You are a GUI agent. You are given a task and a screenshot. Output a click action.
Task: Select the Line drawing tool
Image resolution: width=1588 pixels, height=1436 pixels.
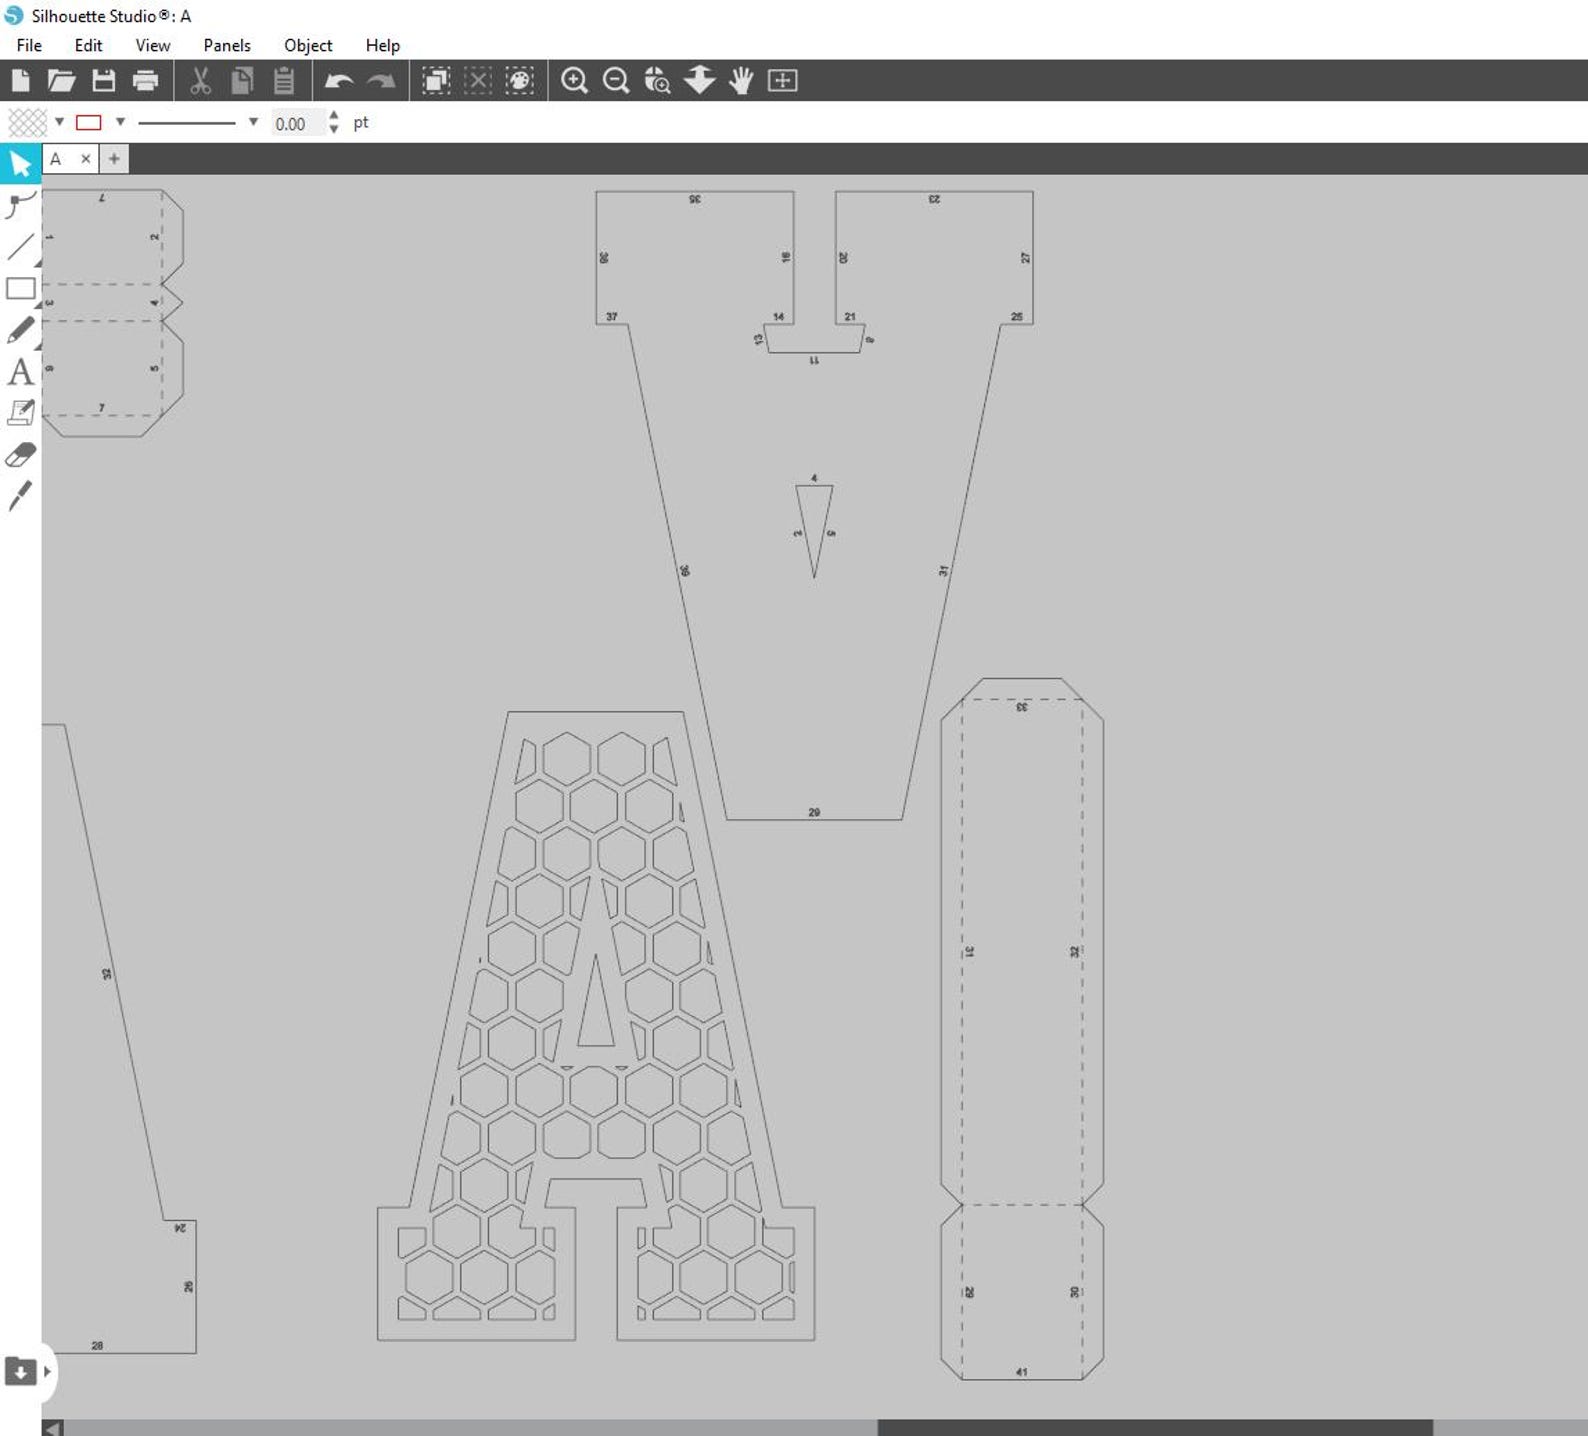coord(20,247)
